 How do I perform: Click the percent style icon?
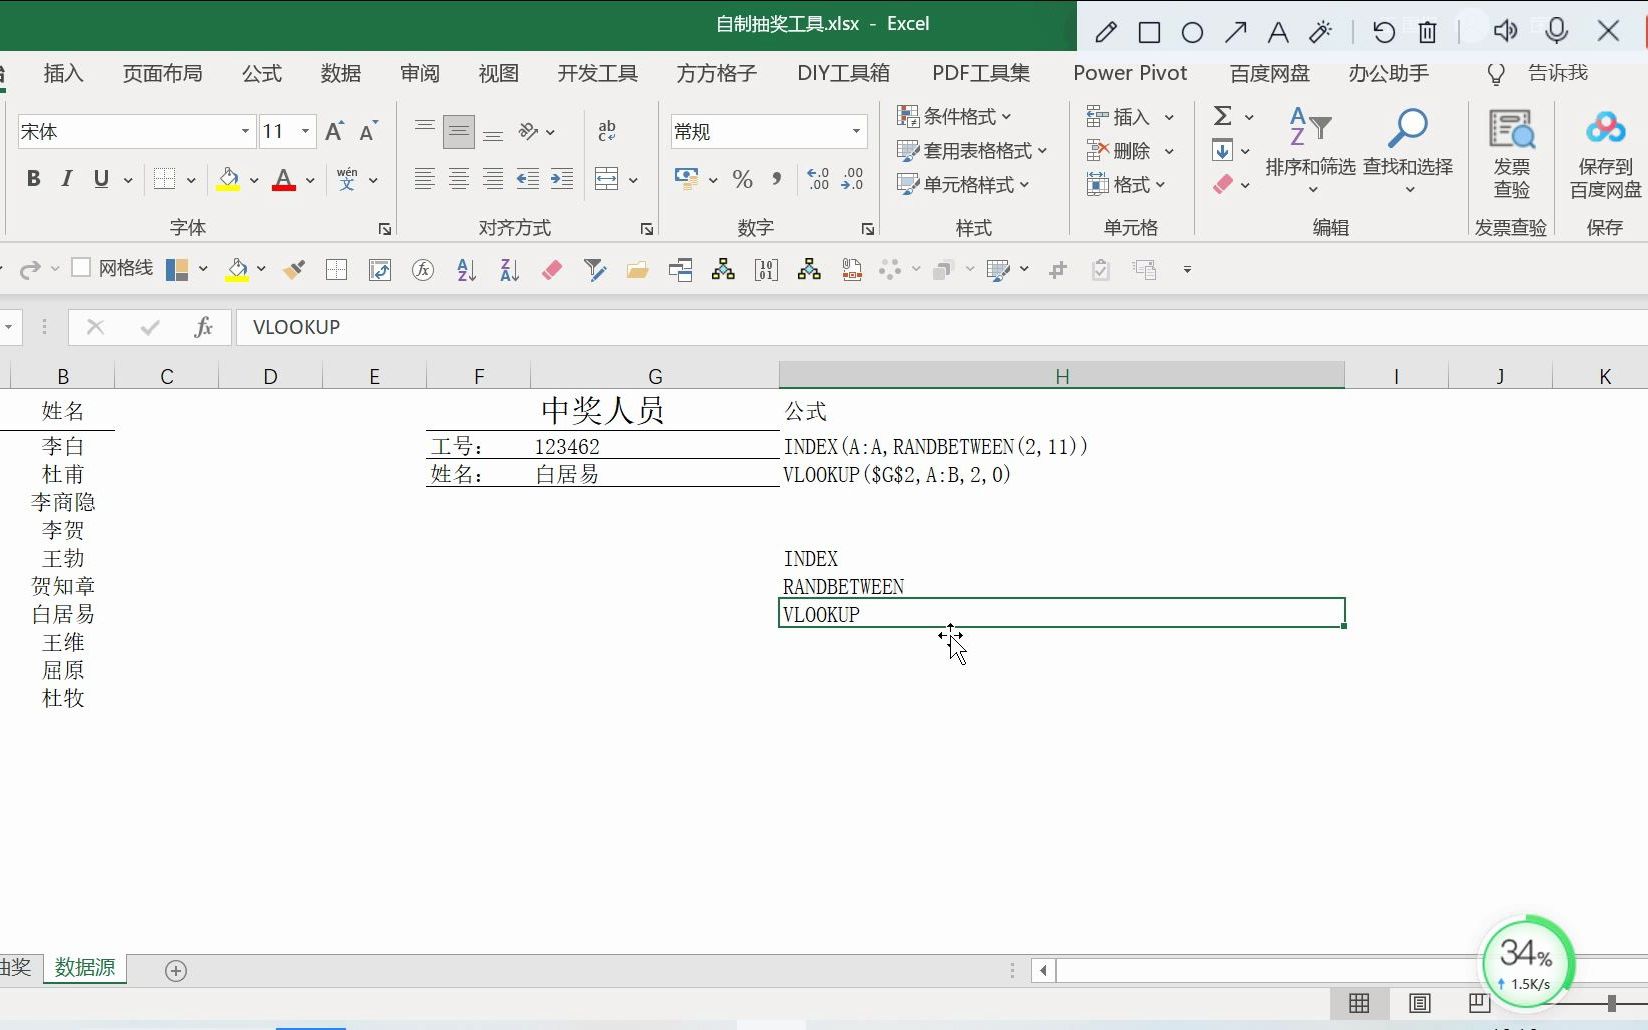pos(742,180)
